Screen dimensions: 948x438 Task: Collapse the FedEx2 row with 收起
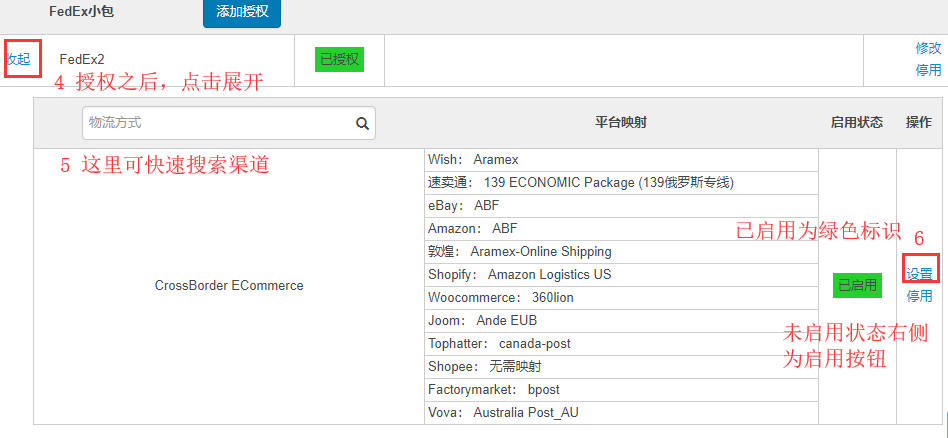pos(18,59)
